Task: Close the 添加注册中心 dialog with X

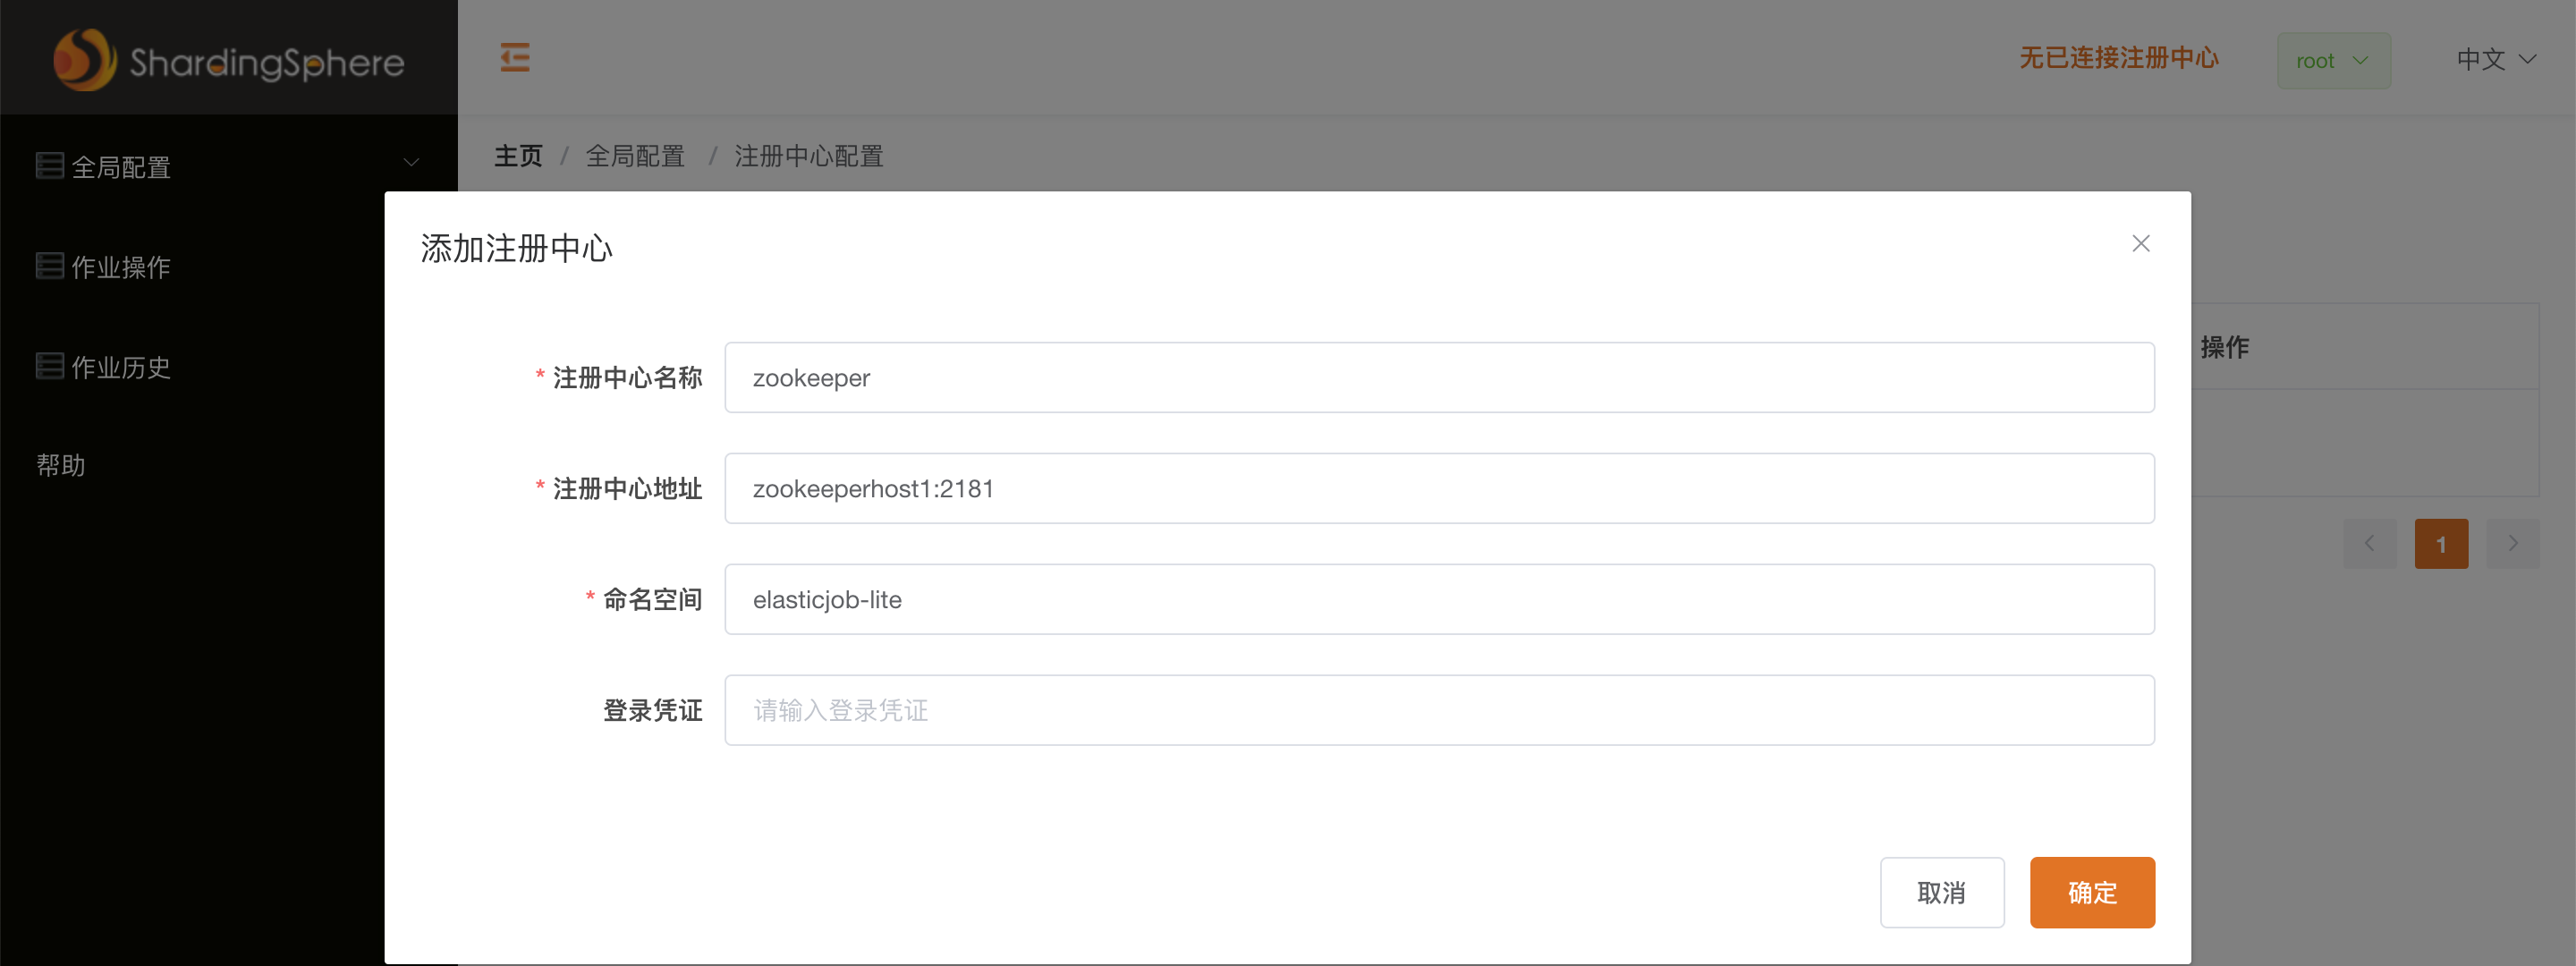Action: pos(2141,243)
